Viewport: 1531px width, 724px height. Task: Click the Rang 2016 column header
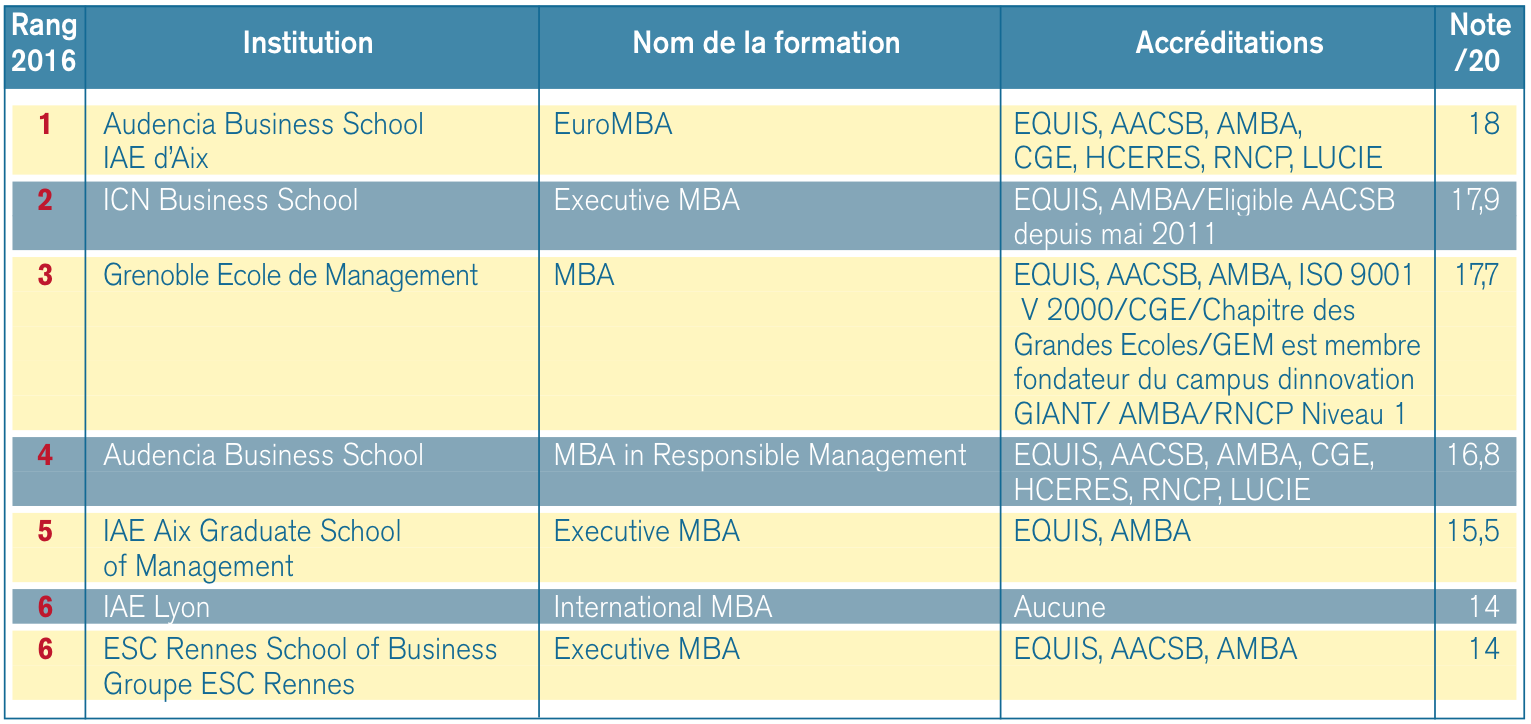click(x=44, y=43)
